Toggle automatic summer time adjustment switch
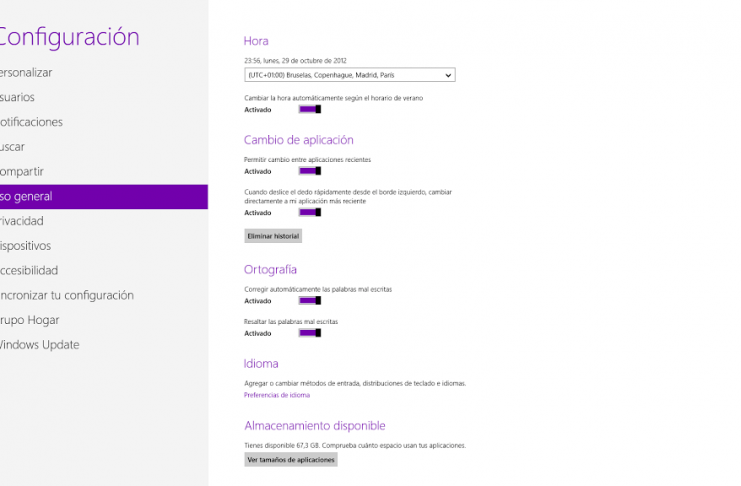Image resolution: width=741 pixels, height=486 pixels. (x=310, y=109)
